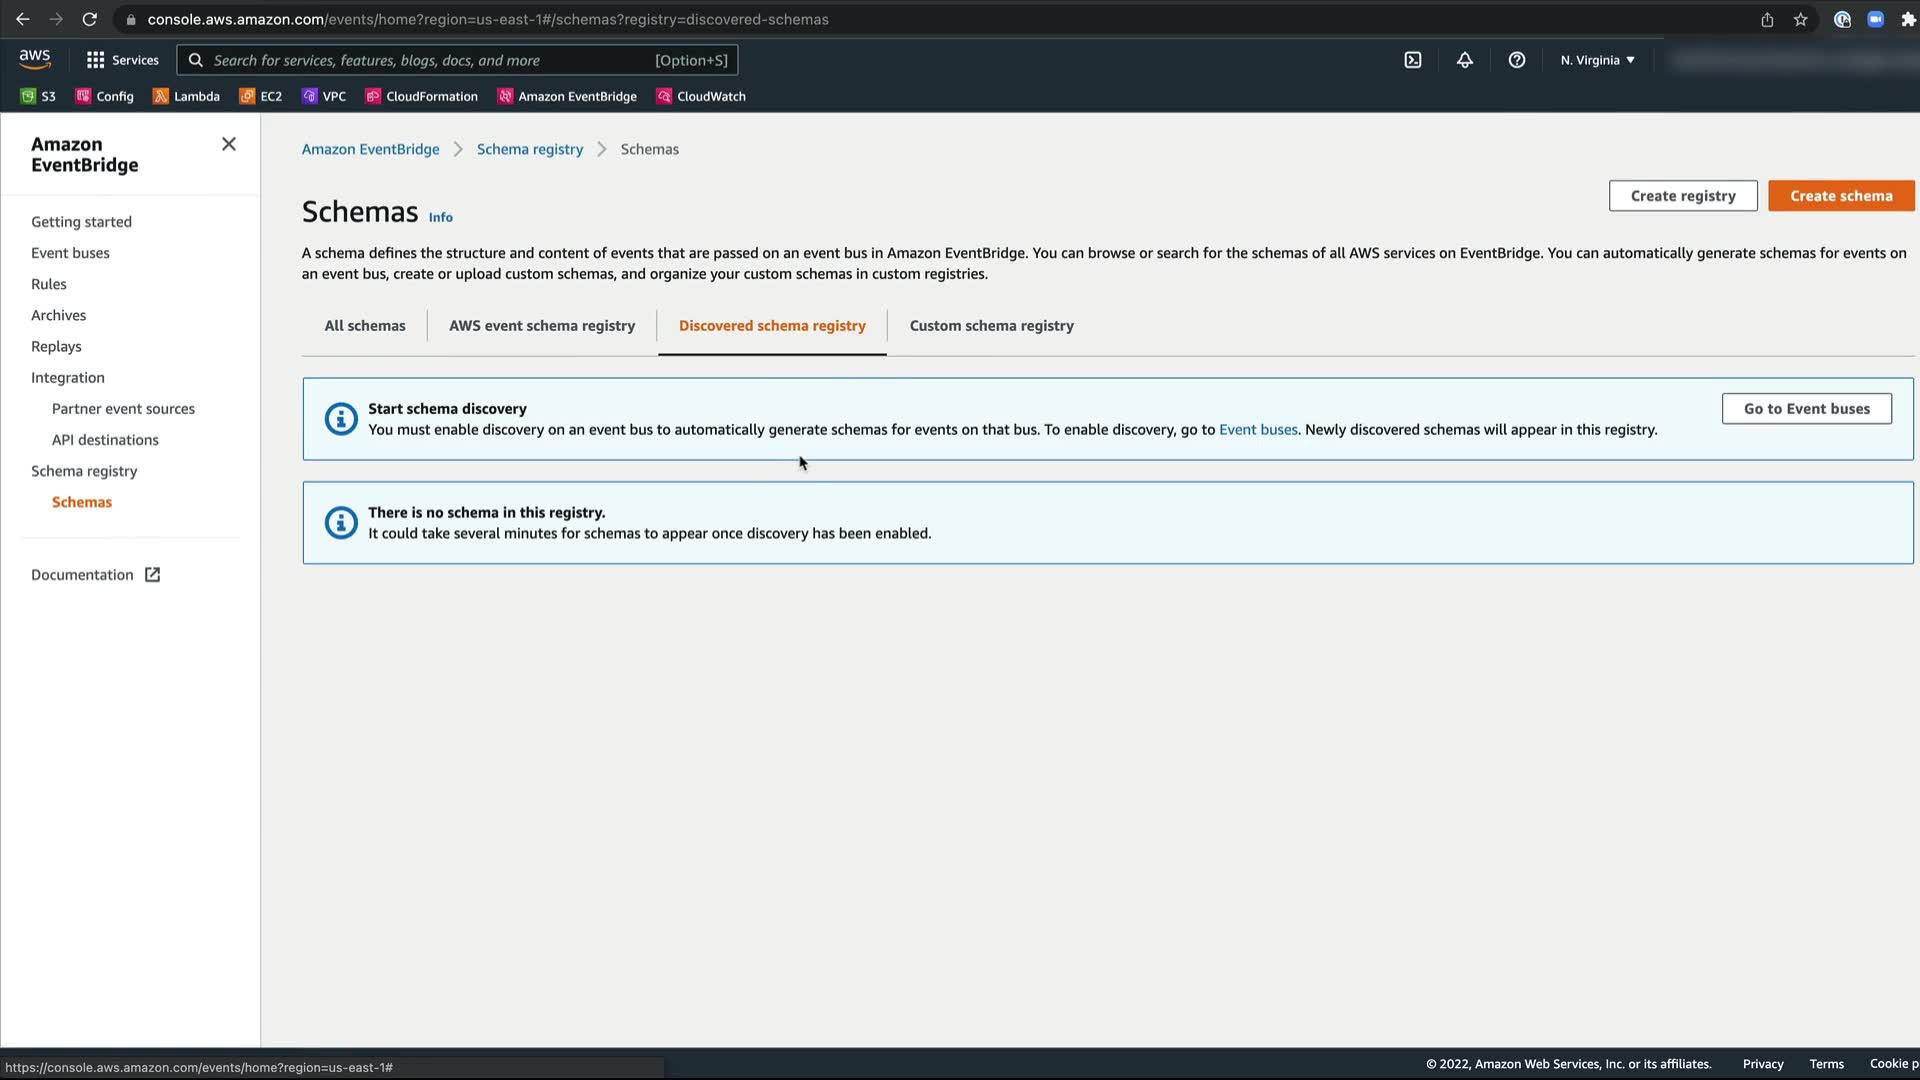Close the Amazon EventBridge side panel
The width and height of the screenshot is (1920, 1080).
[229, 144]
